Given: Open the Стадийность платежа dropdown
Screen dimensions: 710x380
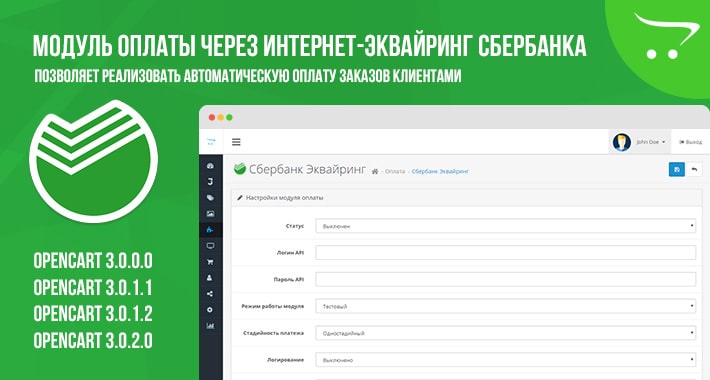Looking at the screenshot, I should point(505,333).
